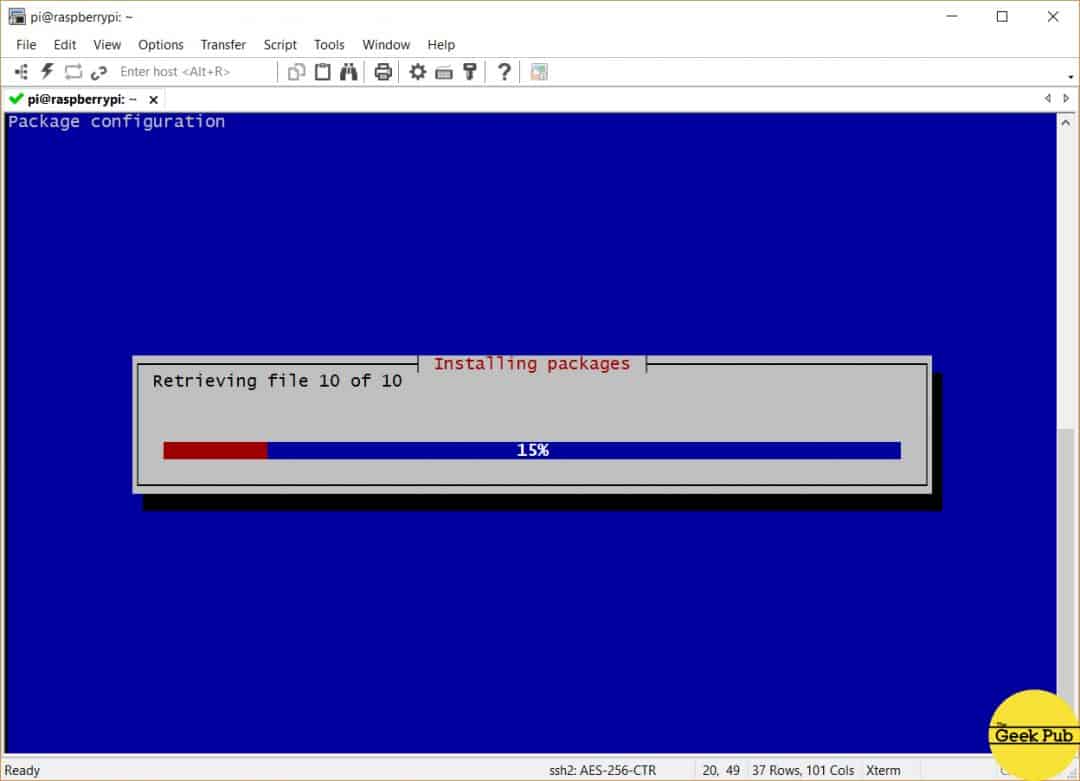Open the Script menu

point(280,44)
